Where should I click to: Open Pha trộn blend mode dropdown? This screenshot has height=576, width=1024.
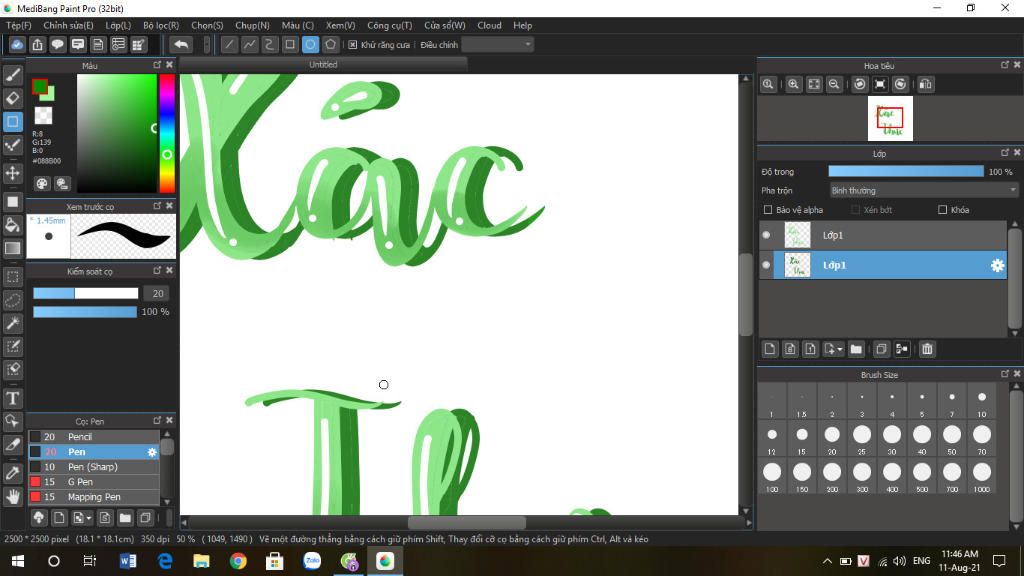[x=923, y=191]
